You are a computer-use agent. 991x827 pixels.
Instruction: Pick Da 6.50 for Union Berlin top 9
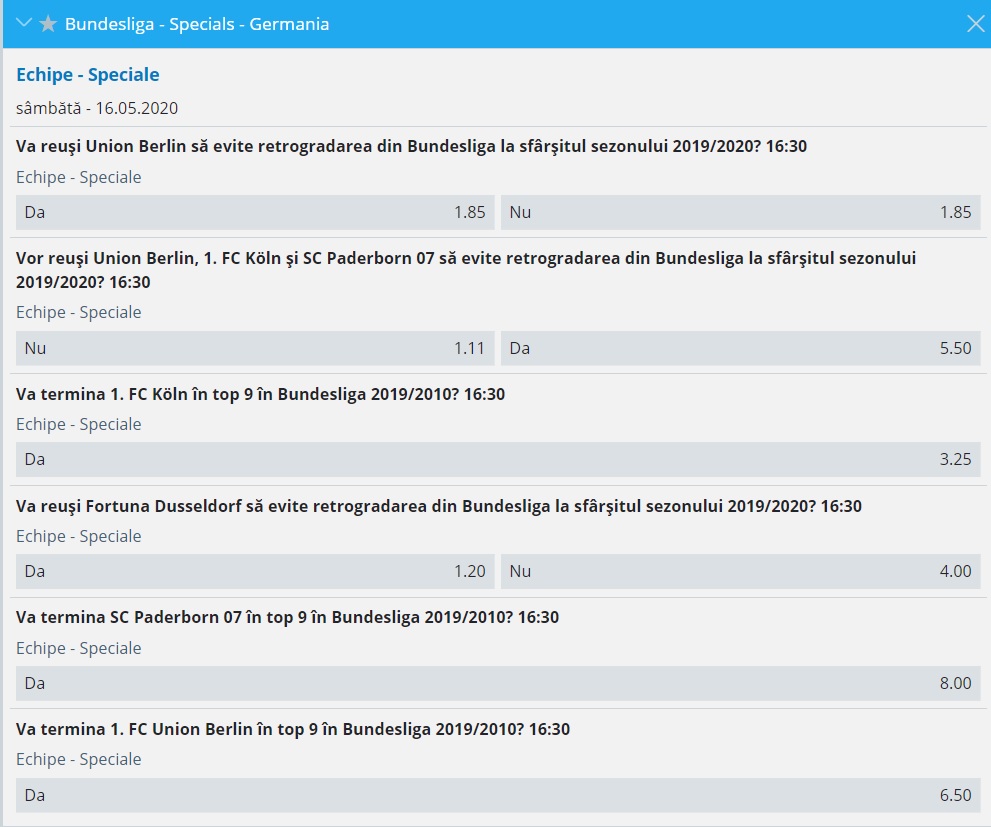(497, 795)
